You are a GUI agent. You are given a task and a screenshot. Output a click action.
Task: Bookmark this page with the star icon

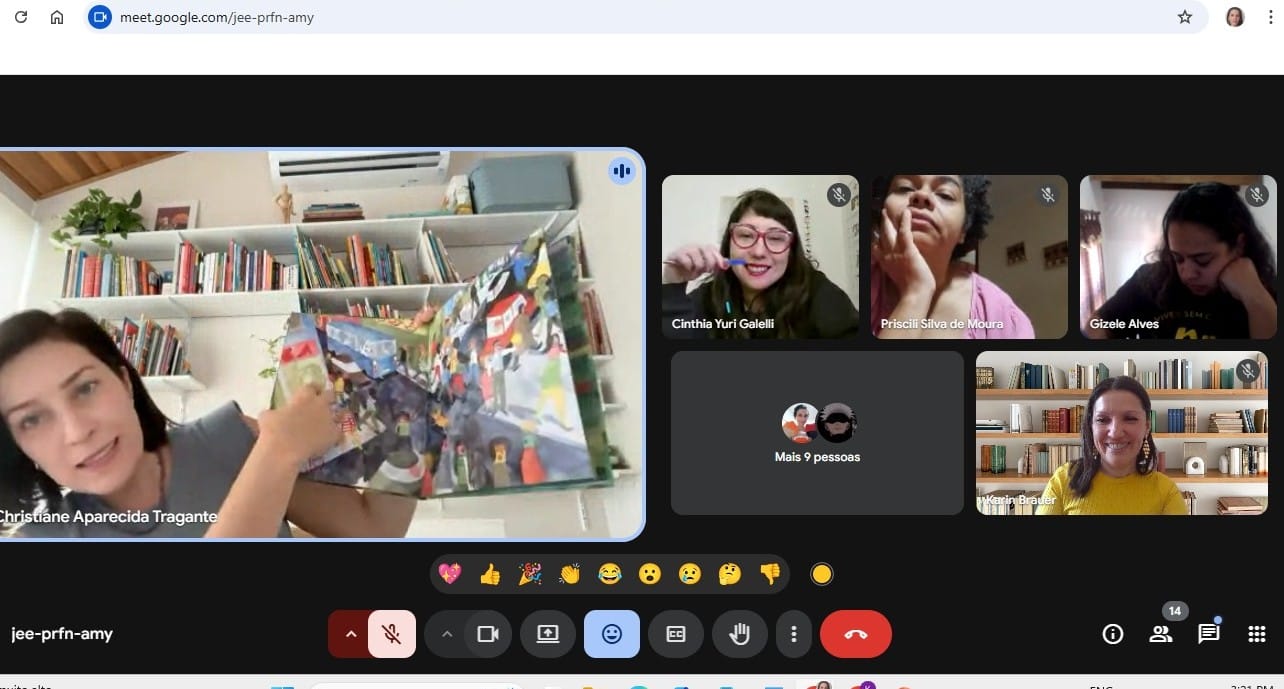click(x=1185, y=17)
